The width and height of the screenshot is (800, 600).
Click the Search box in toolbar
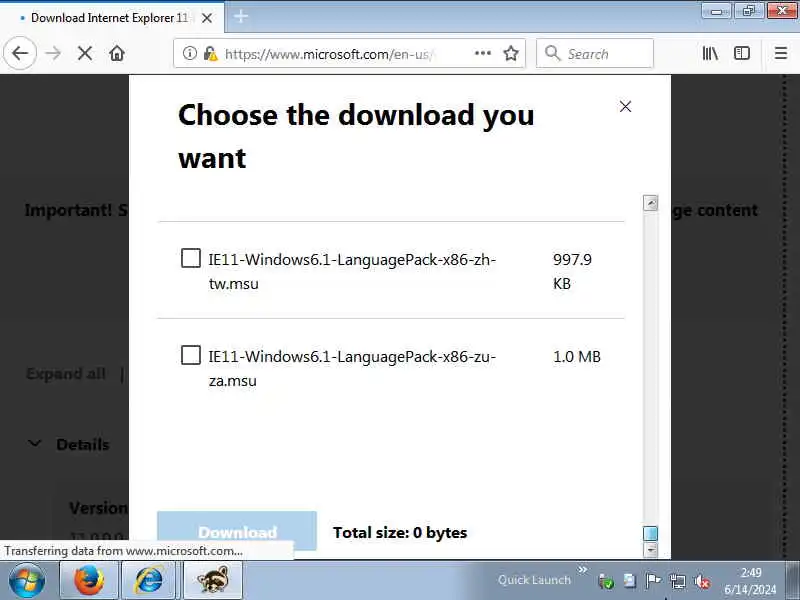pos(595,53)
